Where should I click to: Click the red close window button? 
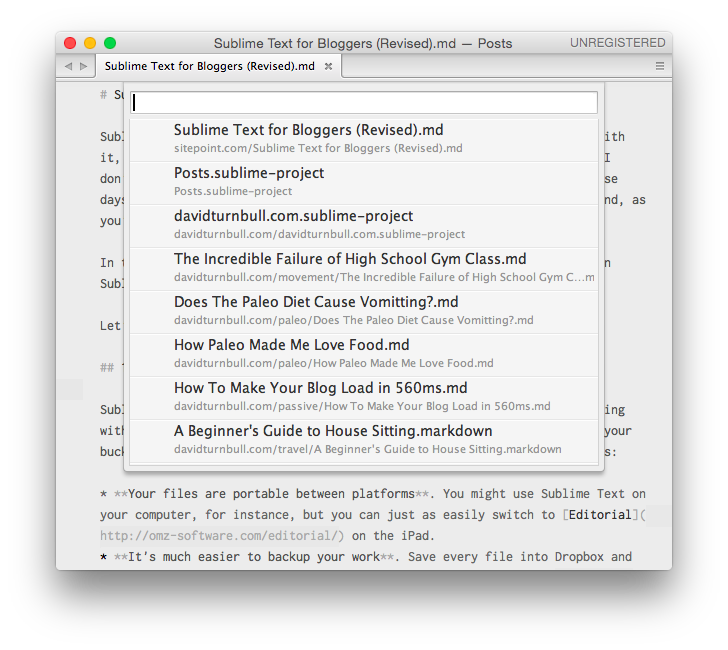click(70, 43)
